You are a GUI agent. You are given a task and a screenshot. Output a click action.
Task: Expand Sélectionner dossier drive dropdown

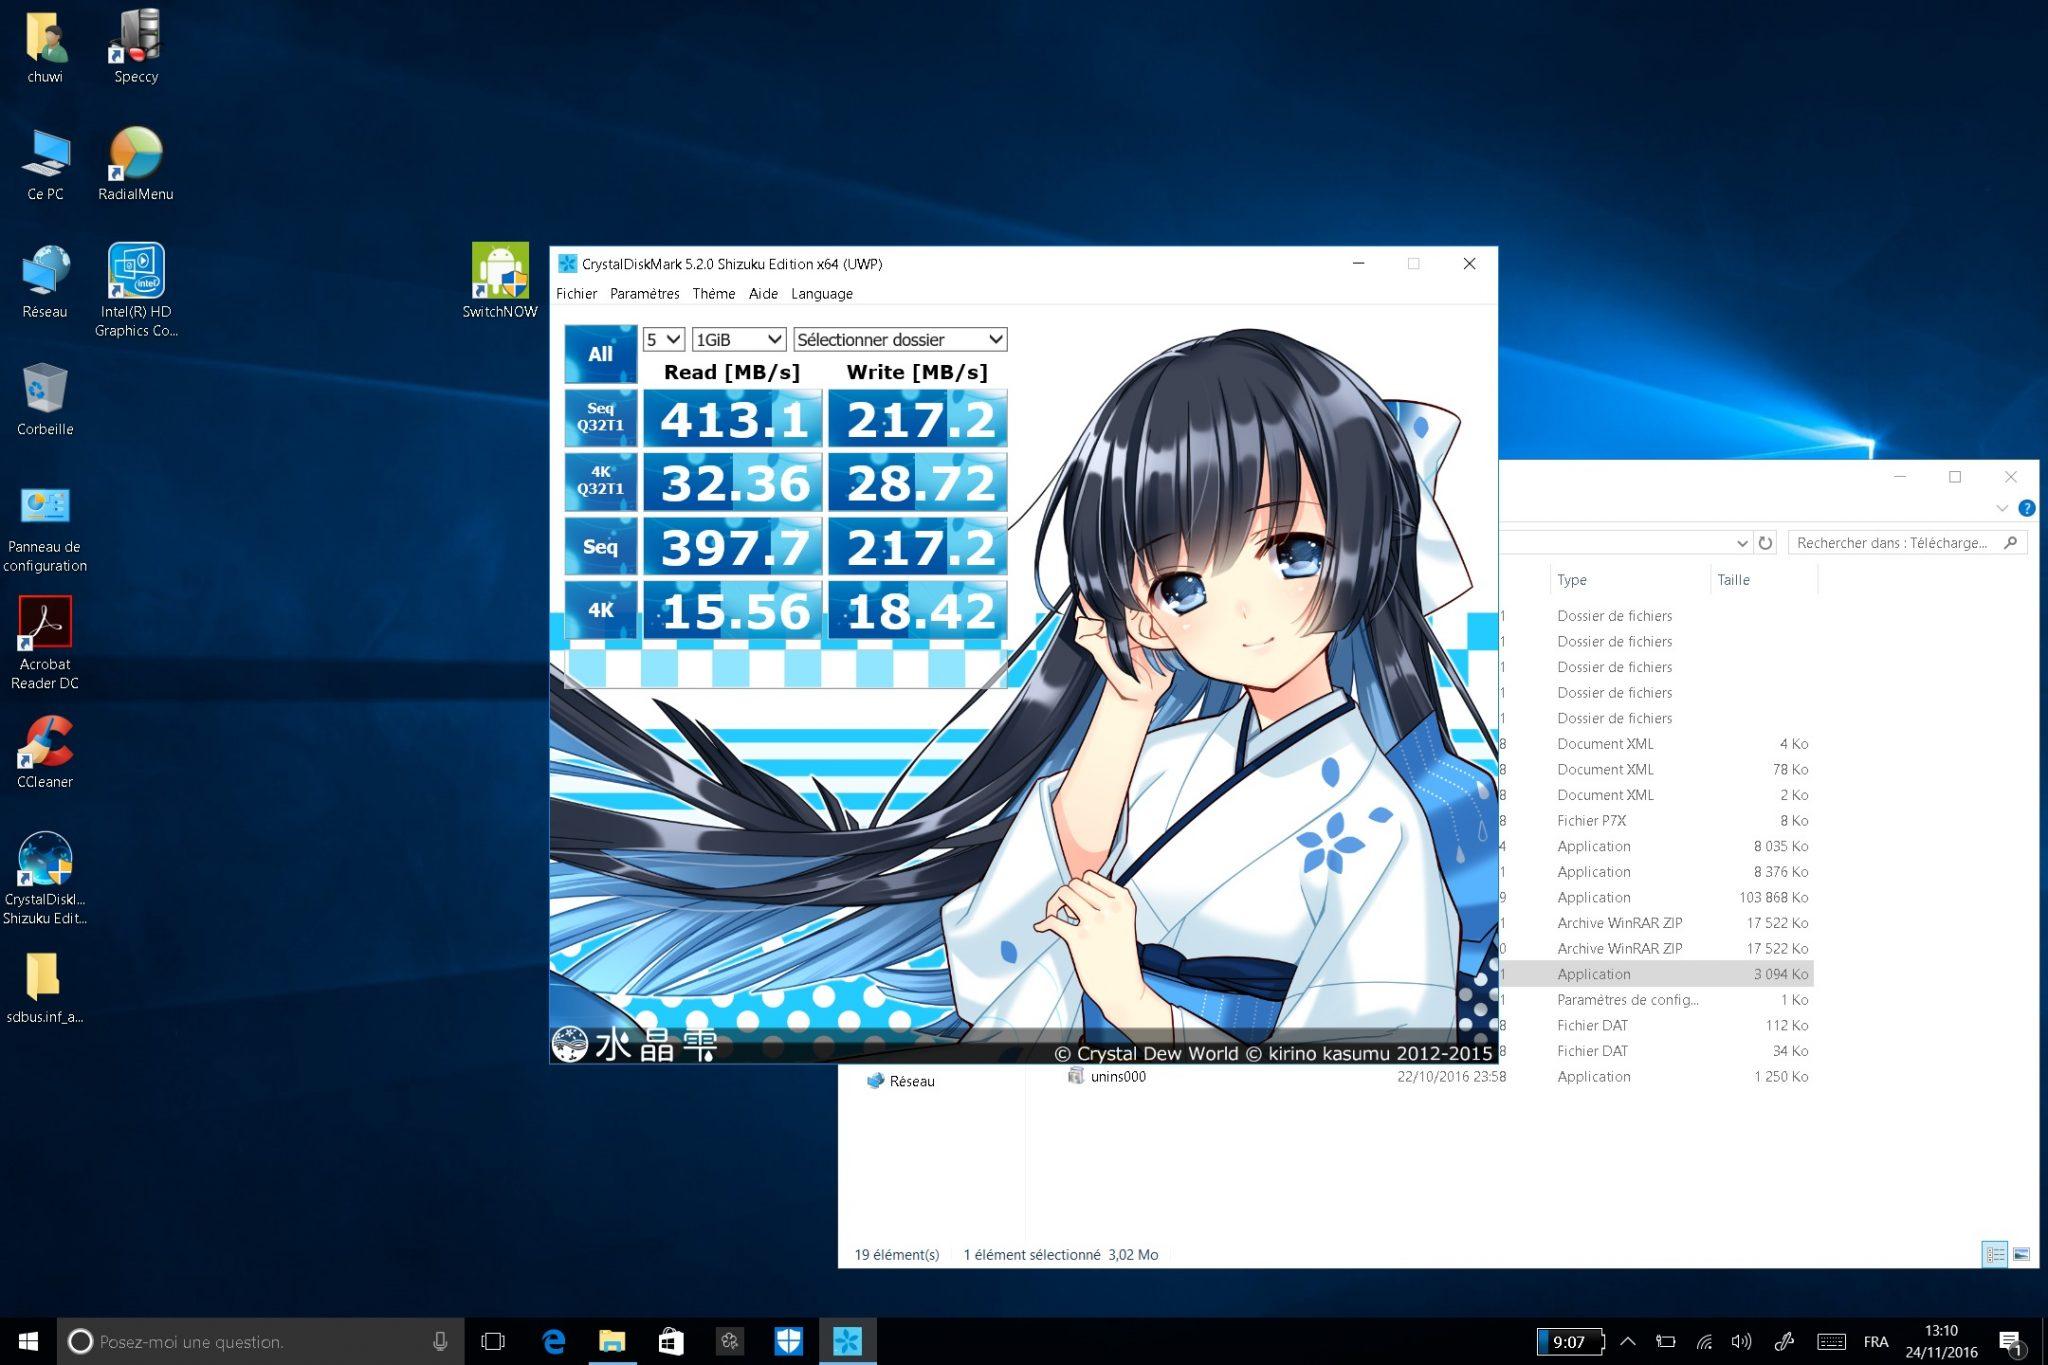900,340
